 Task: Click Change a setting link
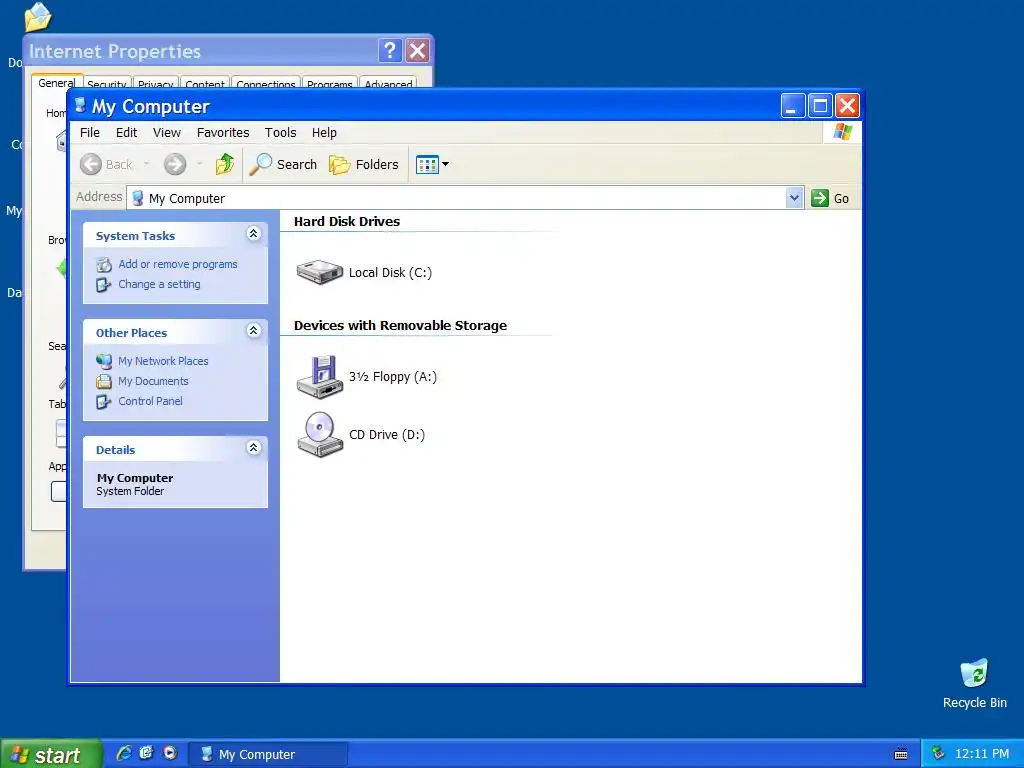pyautogui.click(x=159, y=284)
